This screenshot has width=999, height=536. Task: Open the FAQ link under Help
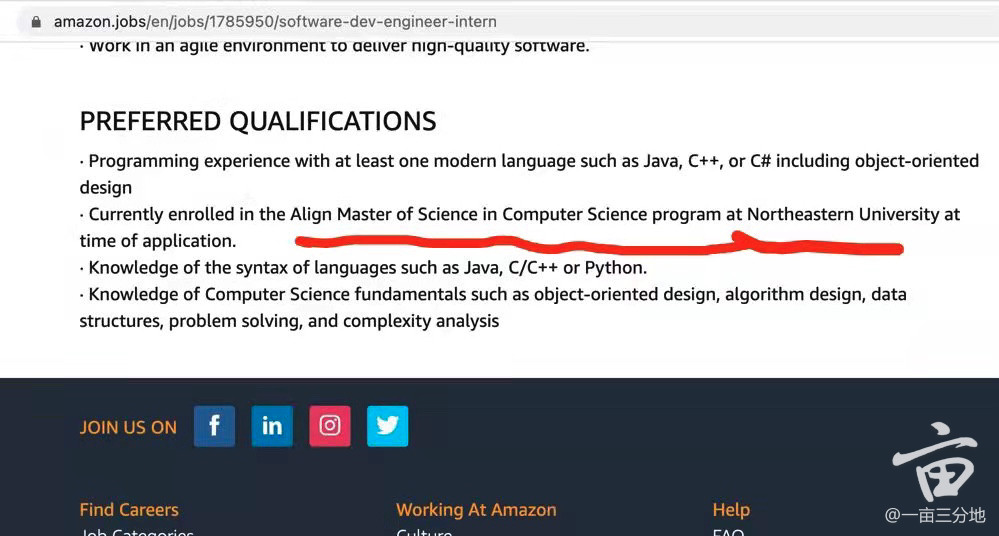728,532
